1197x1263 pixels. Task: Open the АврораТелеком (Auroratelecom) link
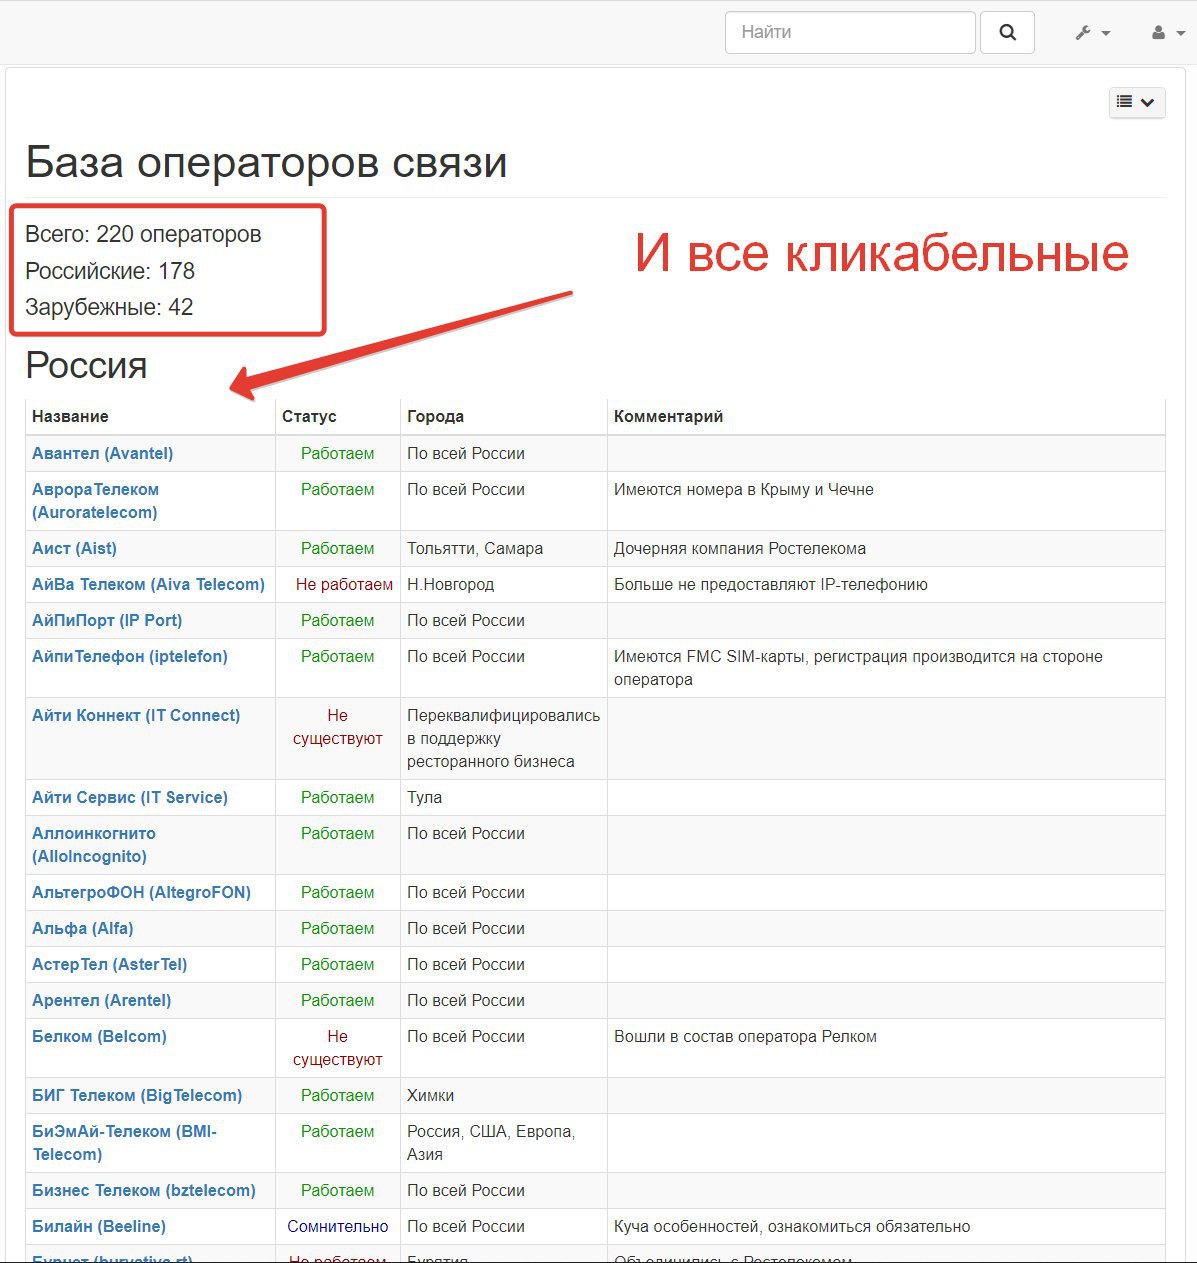click(x=95, y=501)
